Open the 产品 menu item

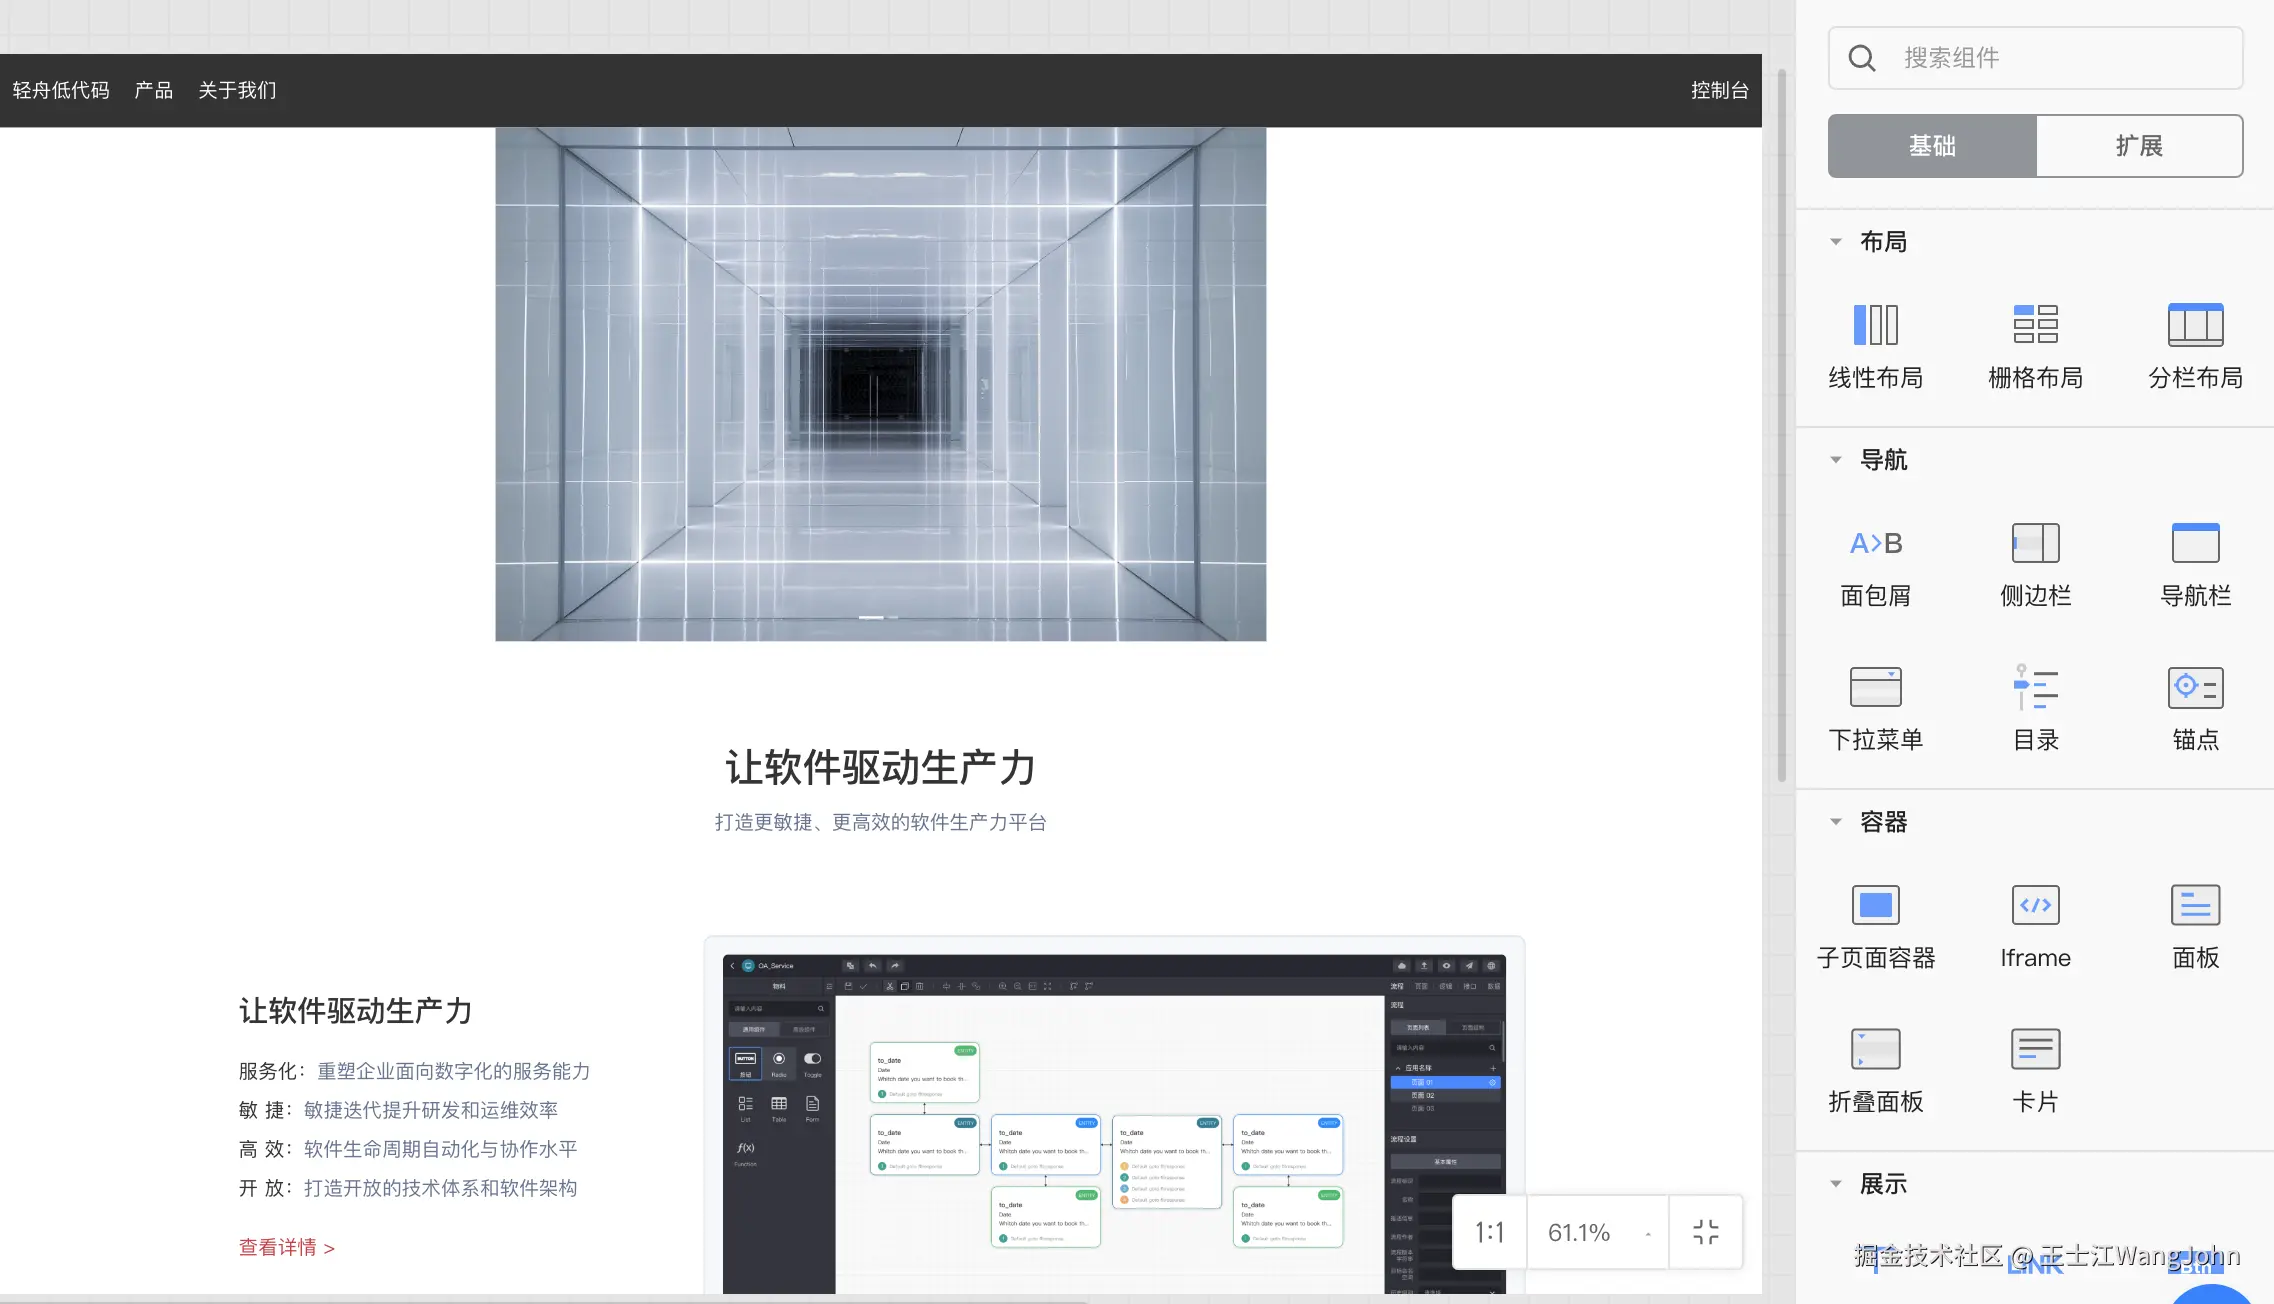tap(151, 90)
